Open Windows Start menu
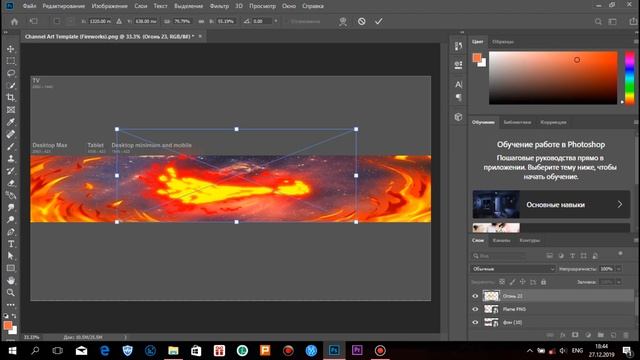640x360 pixels. point(12,351)
